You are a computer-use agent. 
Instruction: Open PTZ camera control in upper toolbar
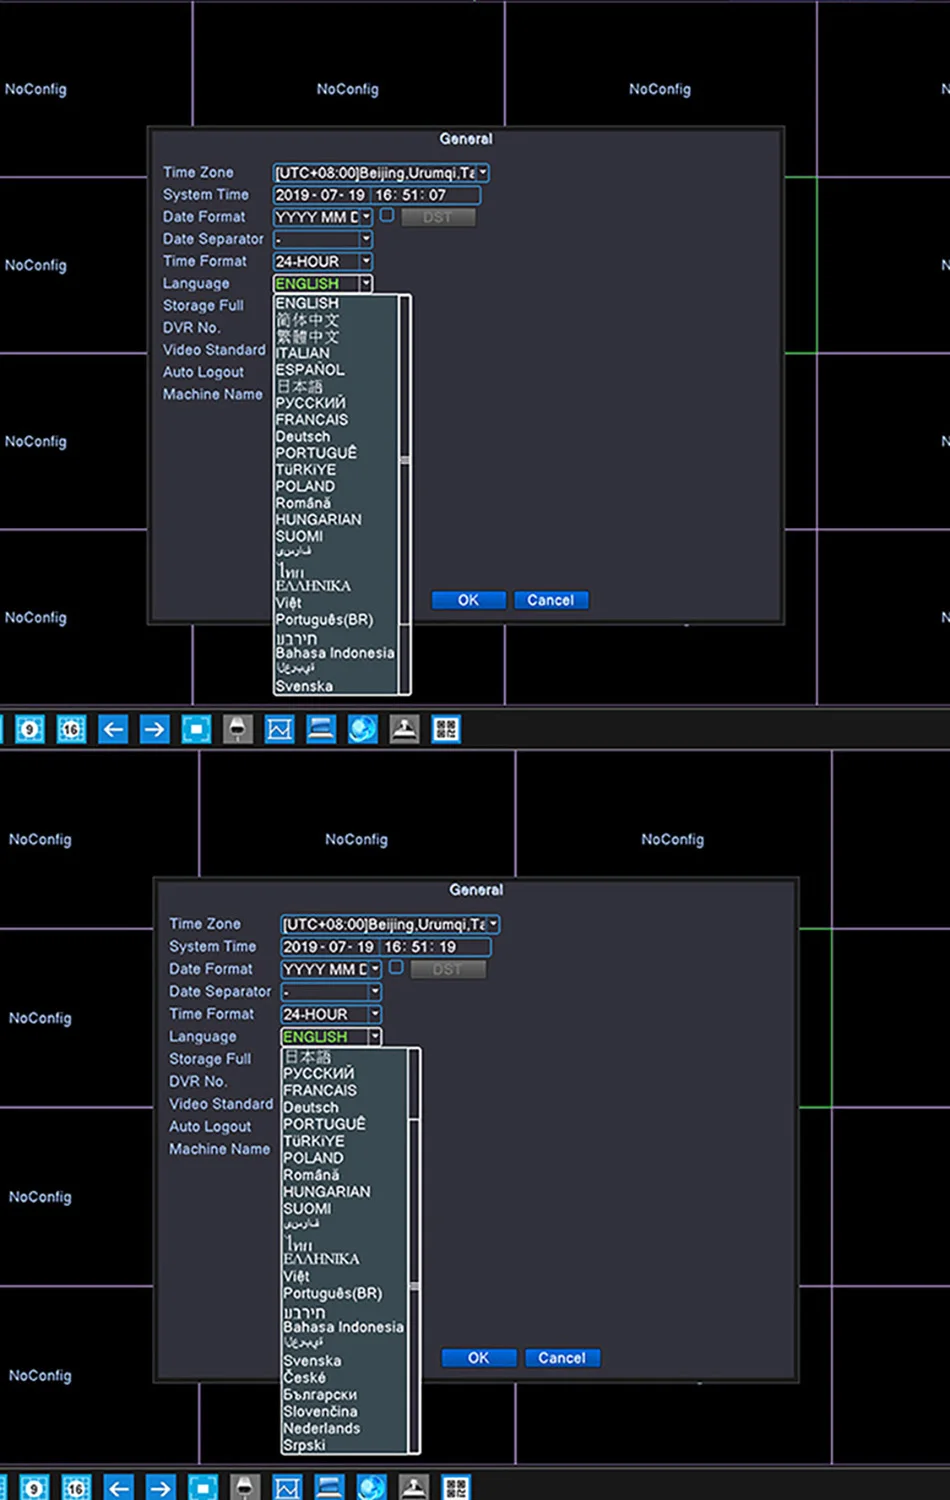(x=237, y=729)
